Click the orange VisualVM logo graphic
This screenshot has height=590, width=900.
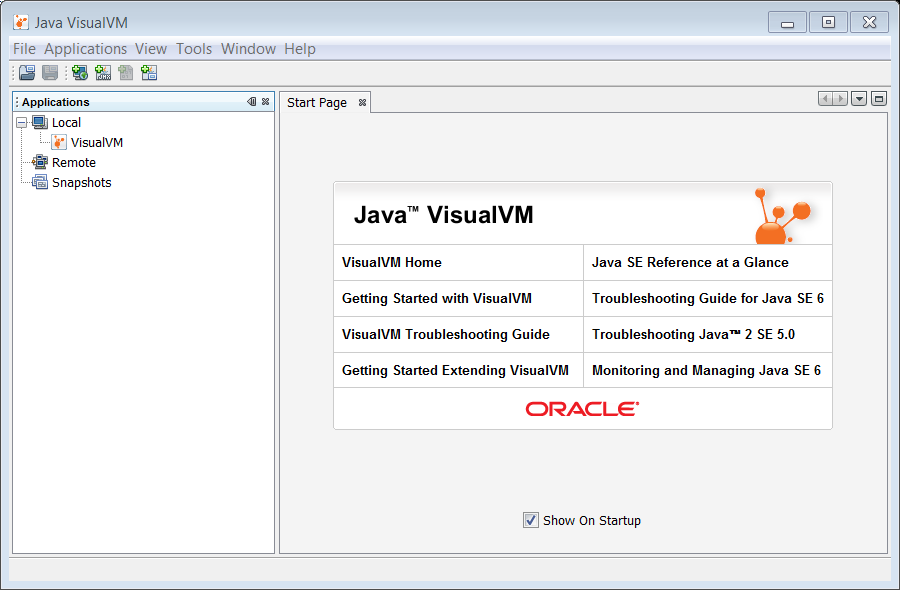[782, 216]
